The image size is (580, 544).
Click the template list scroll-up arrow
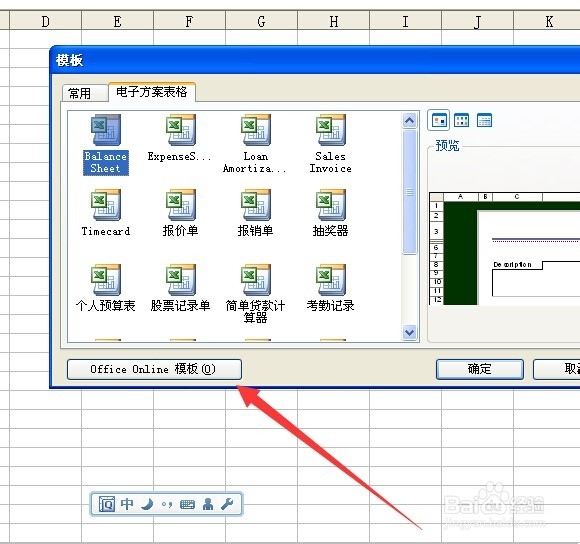click(409, 121)
